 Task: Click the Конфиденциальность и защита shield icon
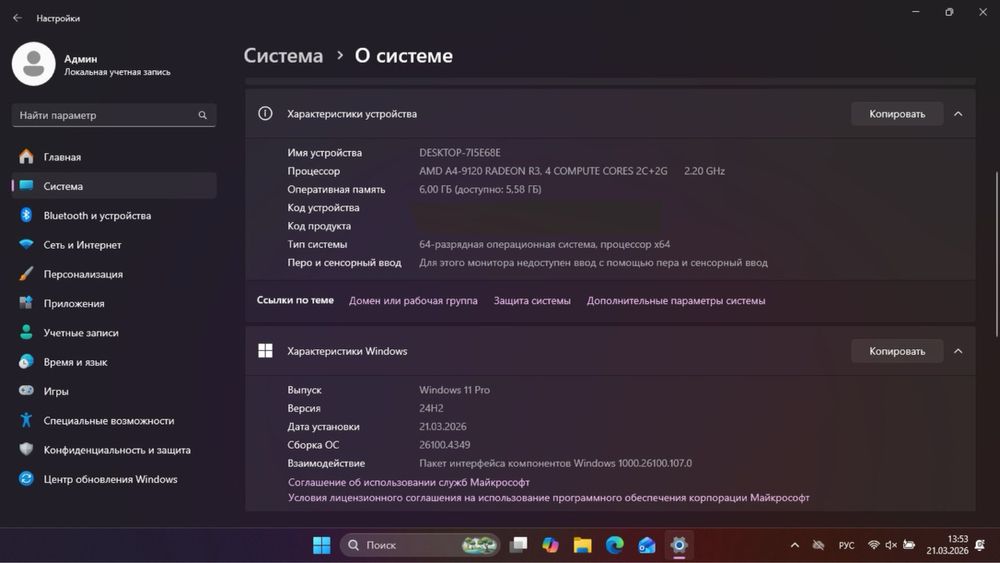[26, 449]
